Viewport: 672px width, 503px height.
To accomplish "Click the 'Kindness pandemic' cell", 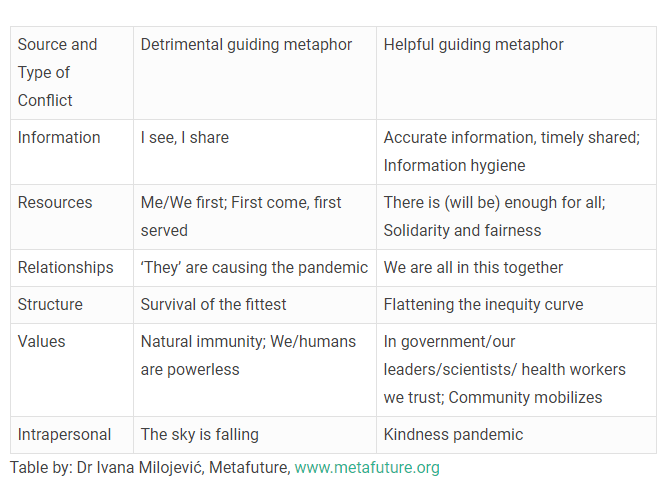I will (453, 434).
